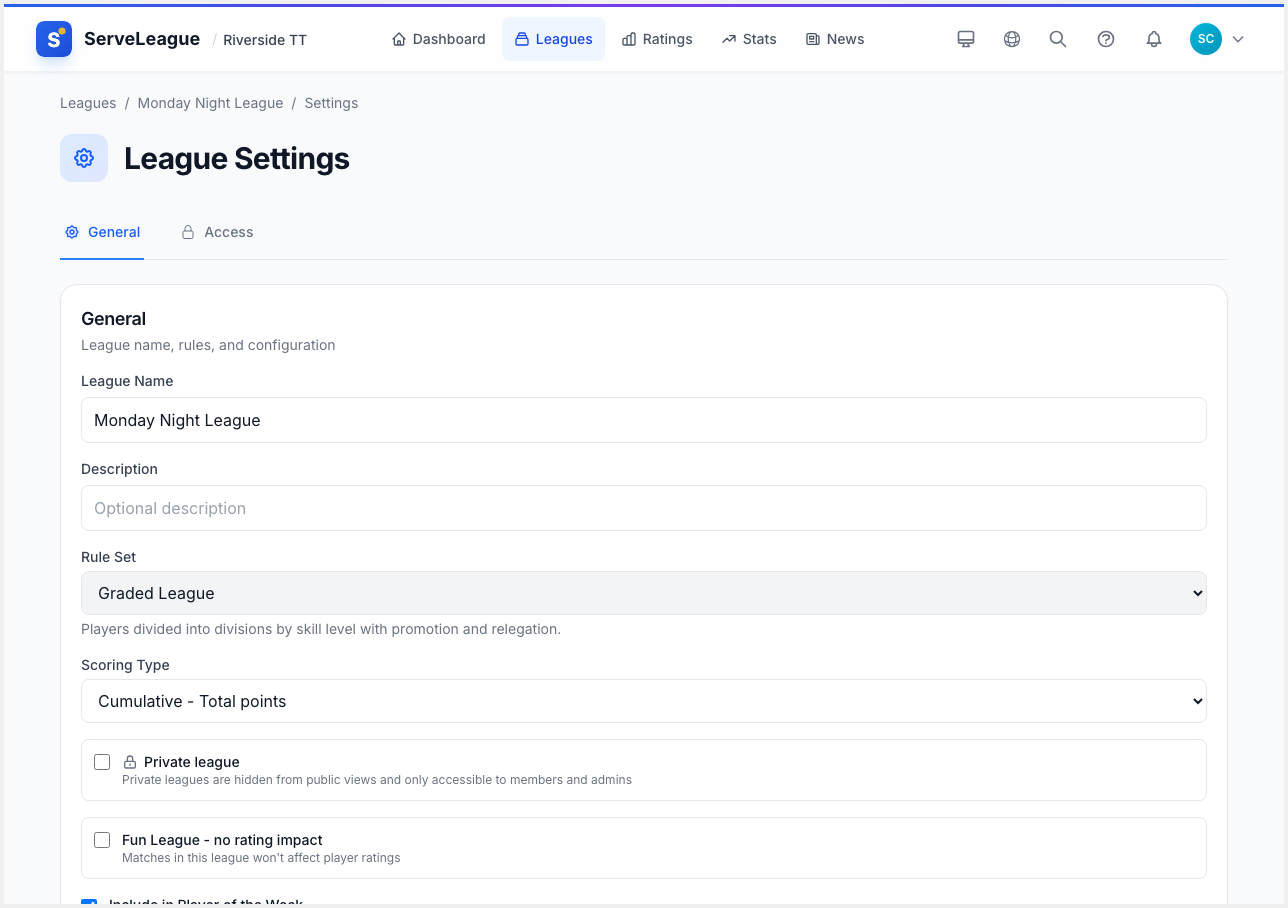Image resolution: width=1288 pixels, height=908 pixels.
Task: Click the Settings breadcrumb text
Action: (x=331, y=103)
